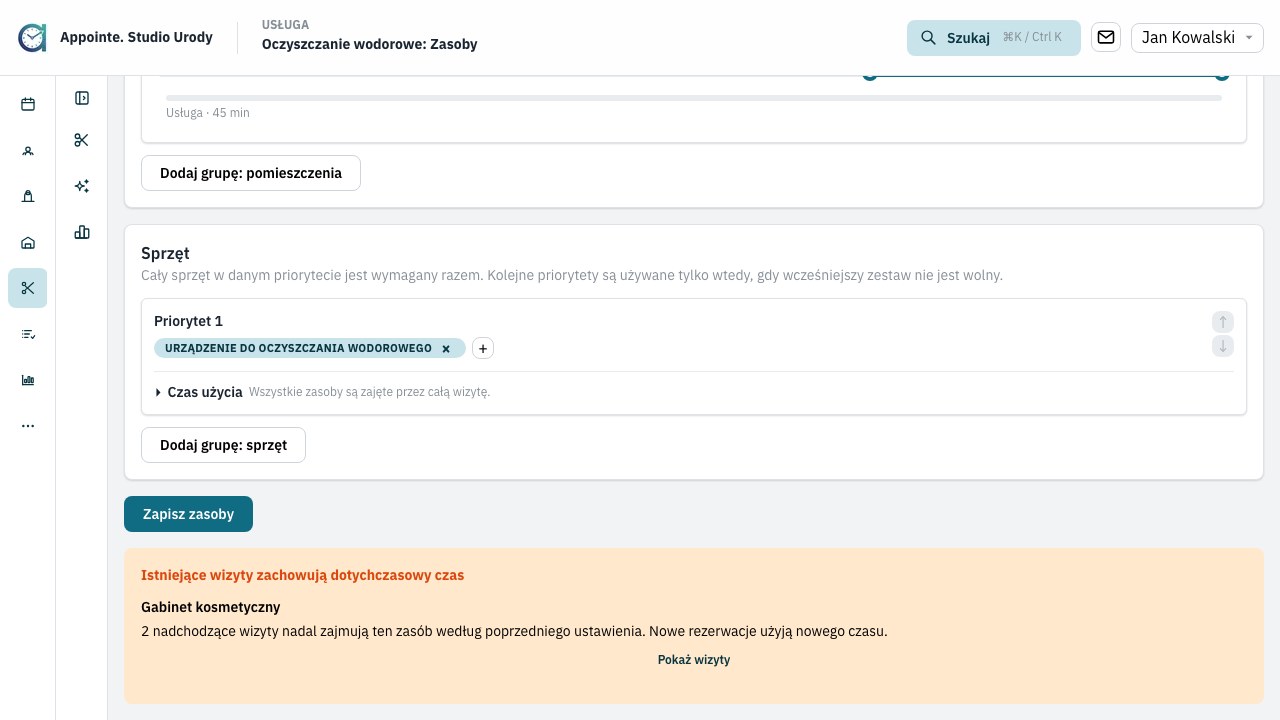The image size is (1280, 720).
Task: Click the Pokaż wizyty link
Action: 694,660
